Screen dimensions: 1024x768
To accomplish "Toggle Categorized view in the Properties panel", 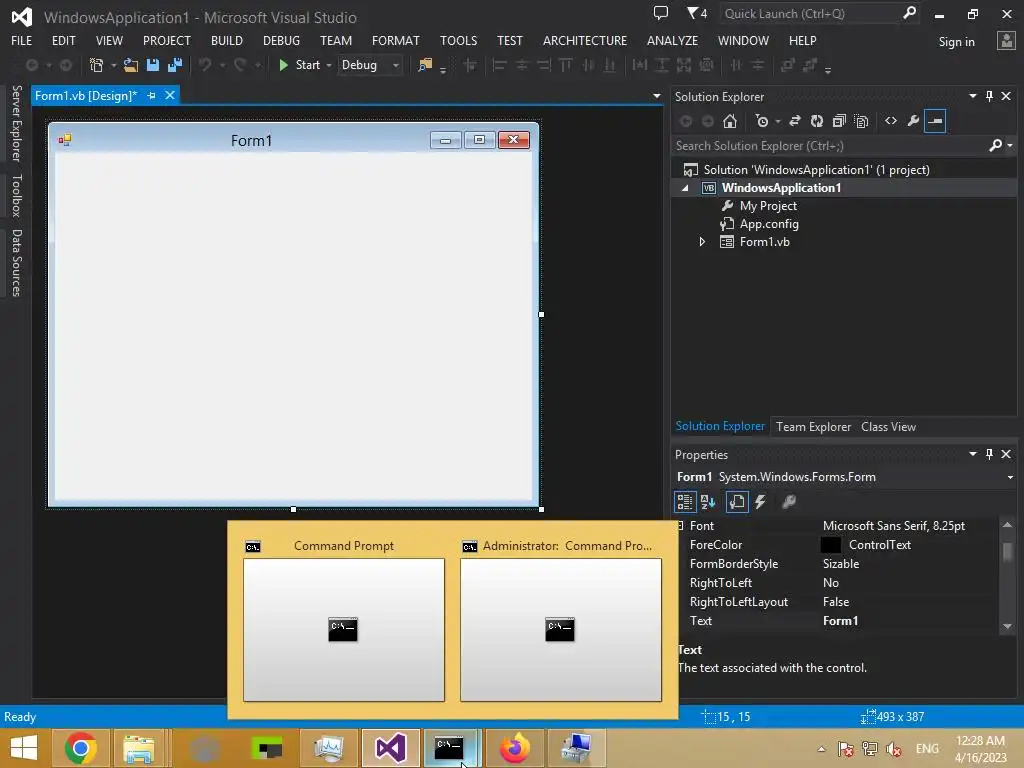I will 684,502.
